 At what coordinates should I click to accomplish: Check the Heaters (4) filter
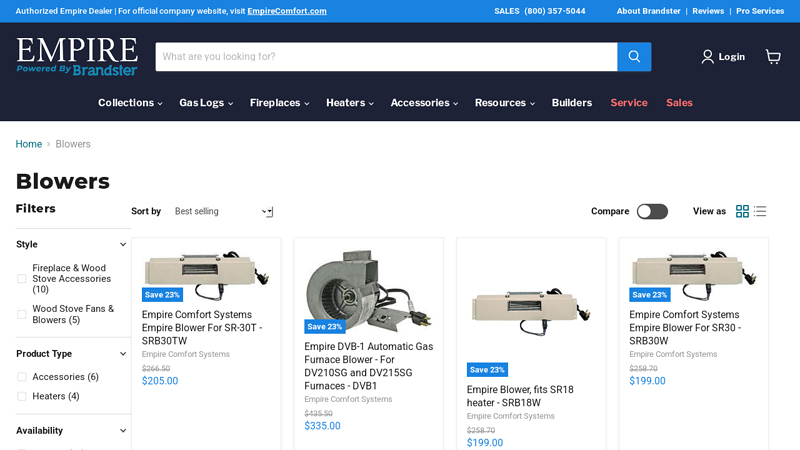click(x=21, y=396)
